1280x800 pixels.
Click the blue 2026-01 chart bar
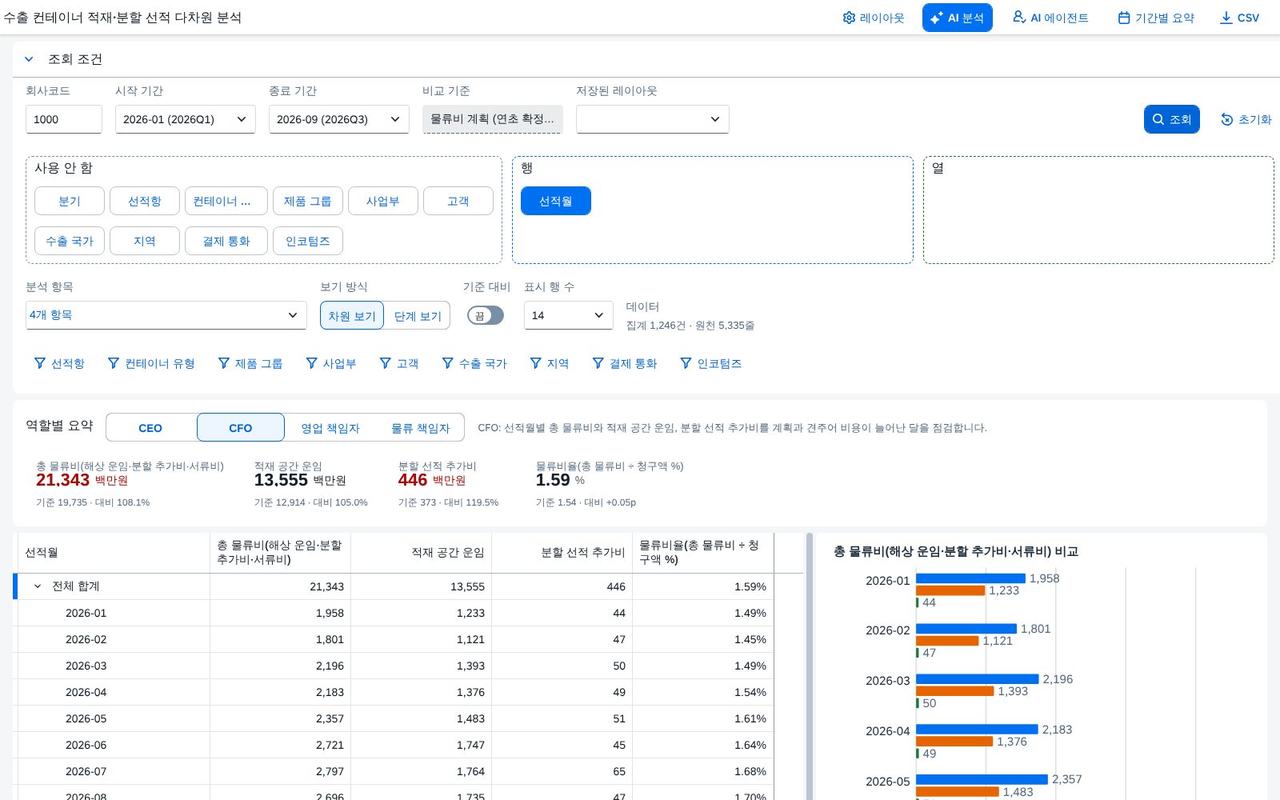pyautogui.click(x=971, y=578)
